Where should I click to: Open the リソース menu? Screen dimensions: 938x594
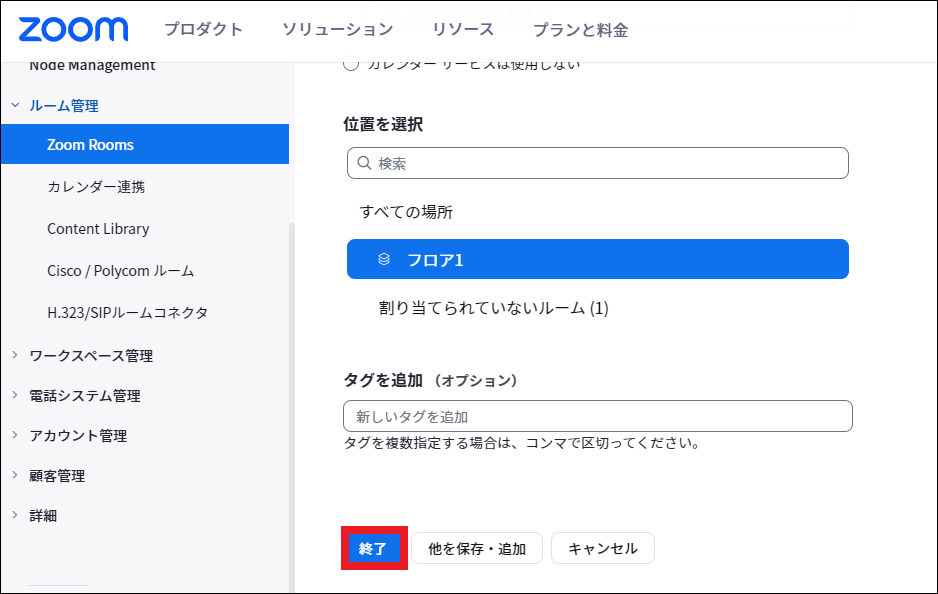463,29
